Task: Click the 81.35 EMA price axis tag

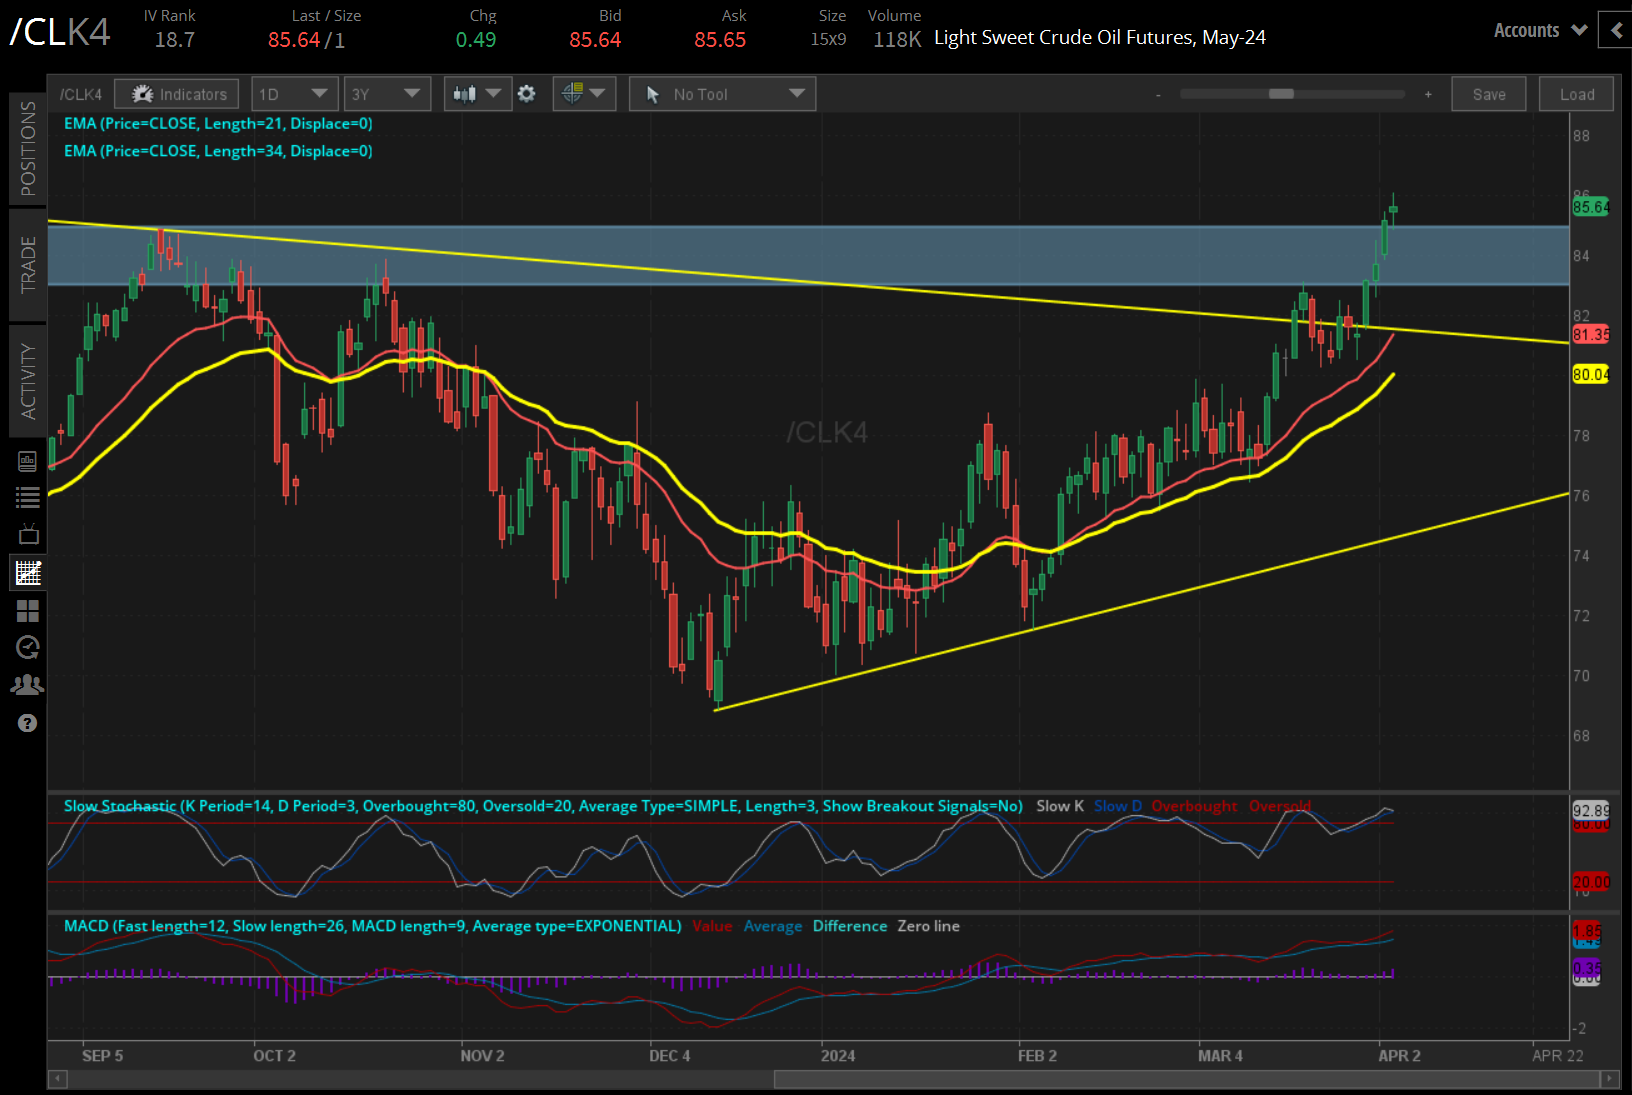Action: coord(1591,334)
